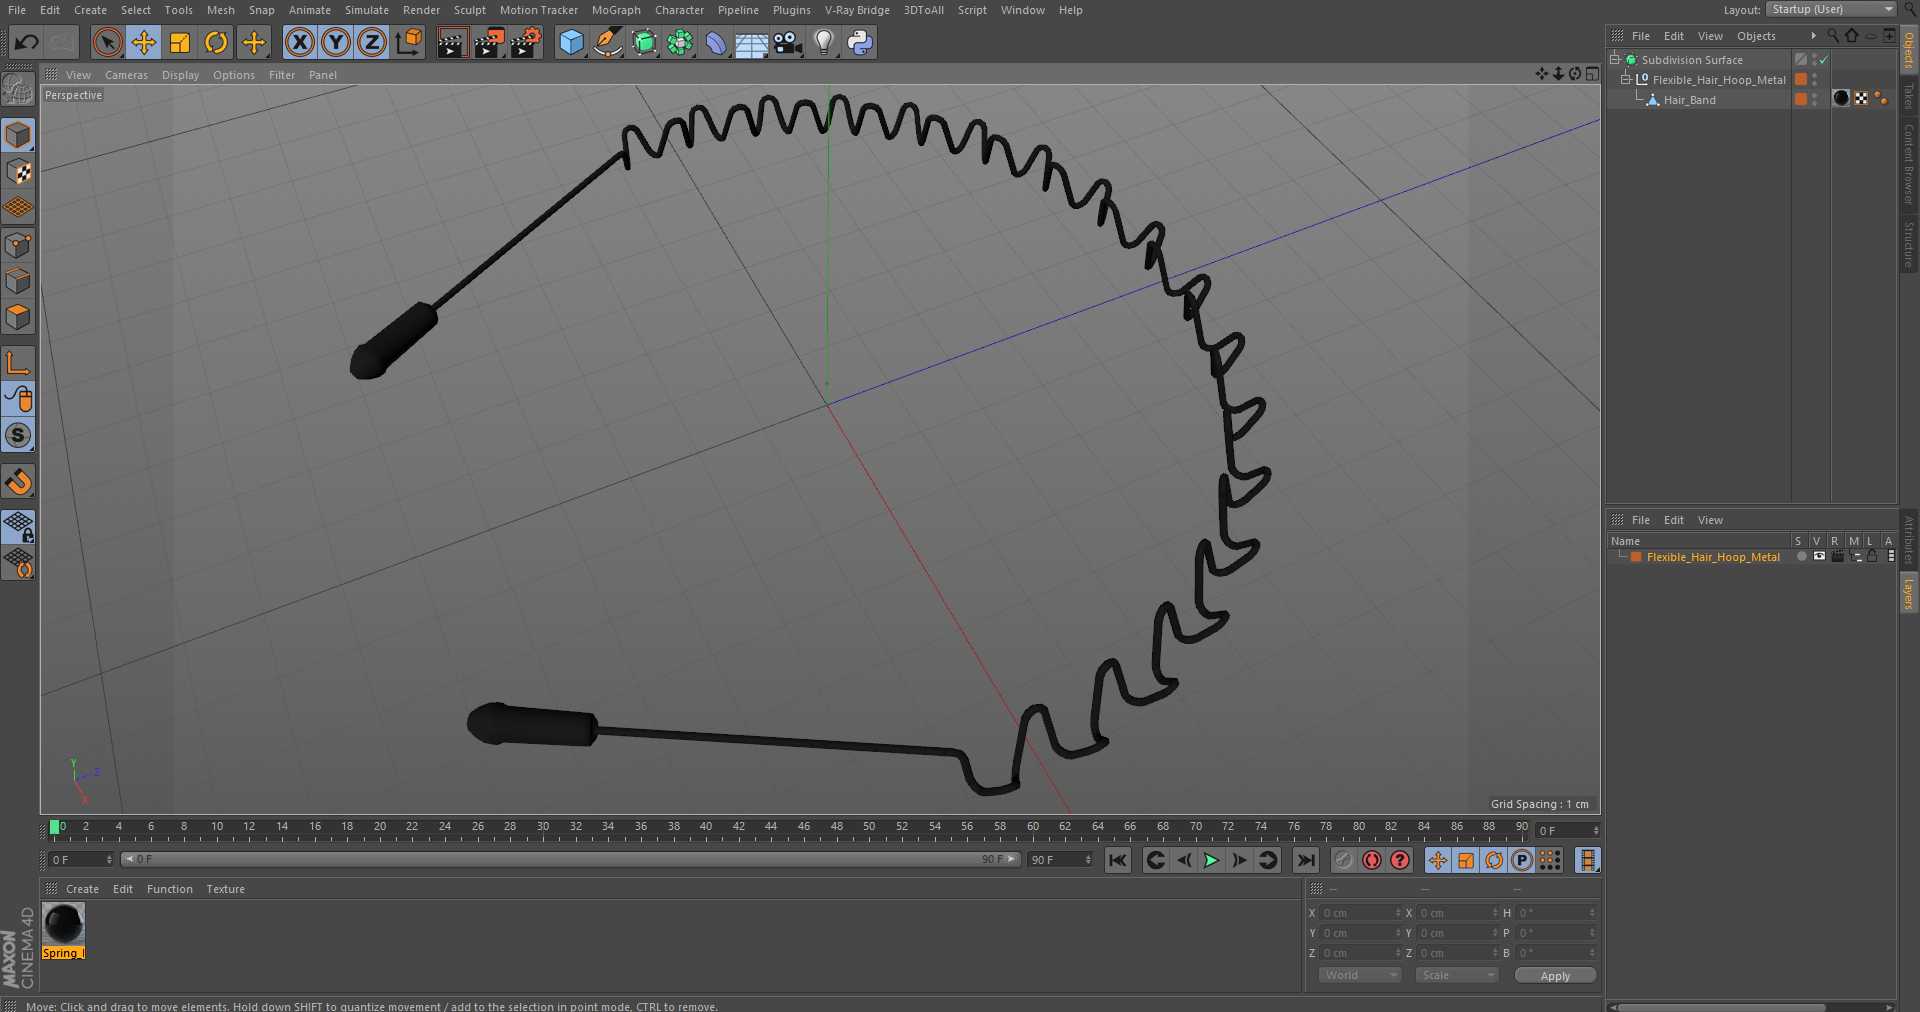Click the Locked Workplane icon
1920x1012 pixels.
(18, 526)
